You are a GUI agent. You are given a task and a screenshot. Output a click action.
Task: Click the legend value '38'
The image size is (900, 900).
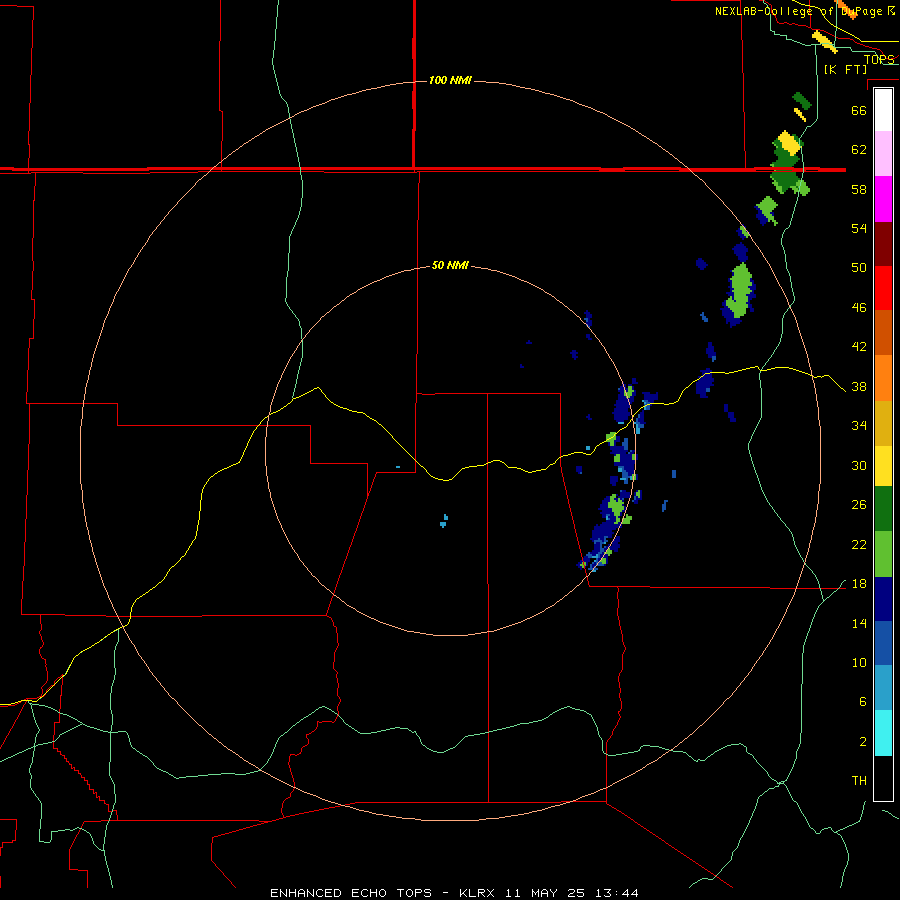(859, 387)
